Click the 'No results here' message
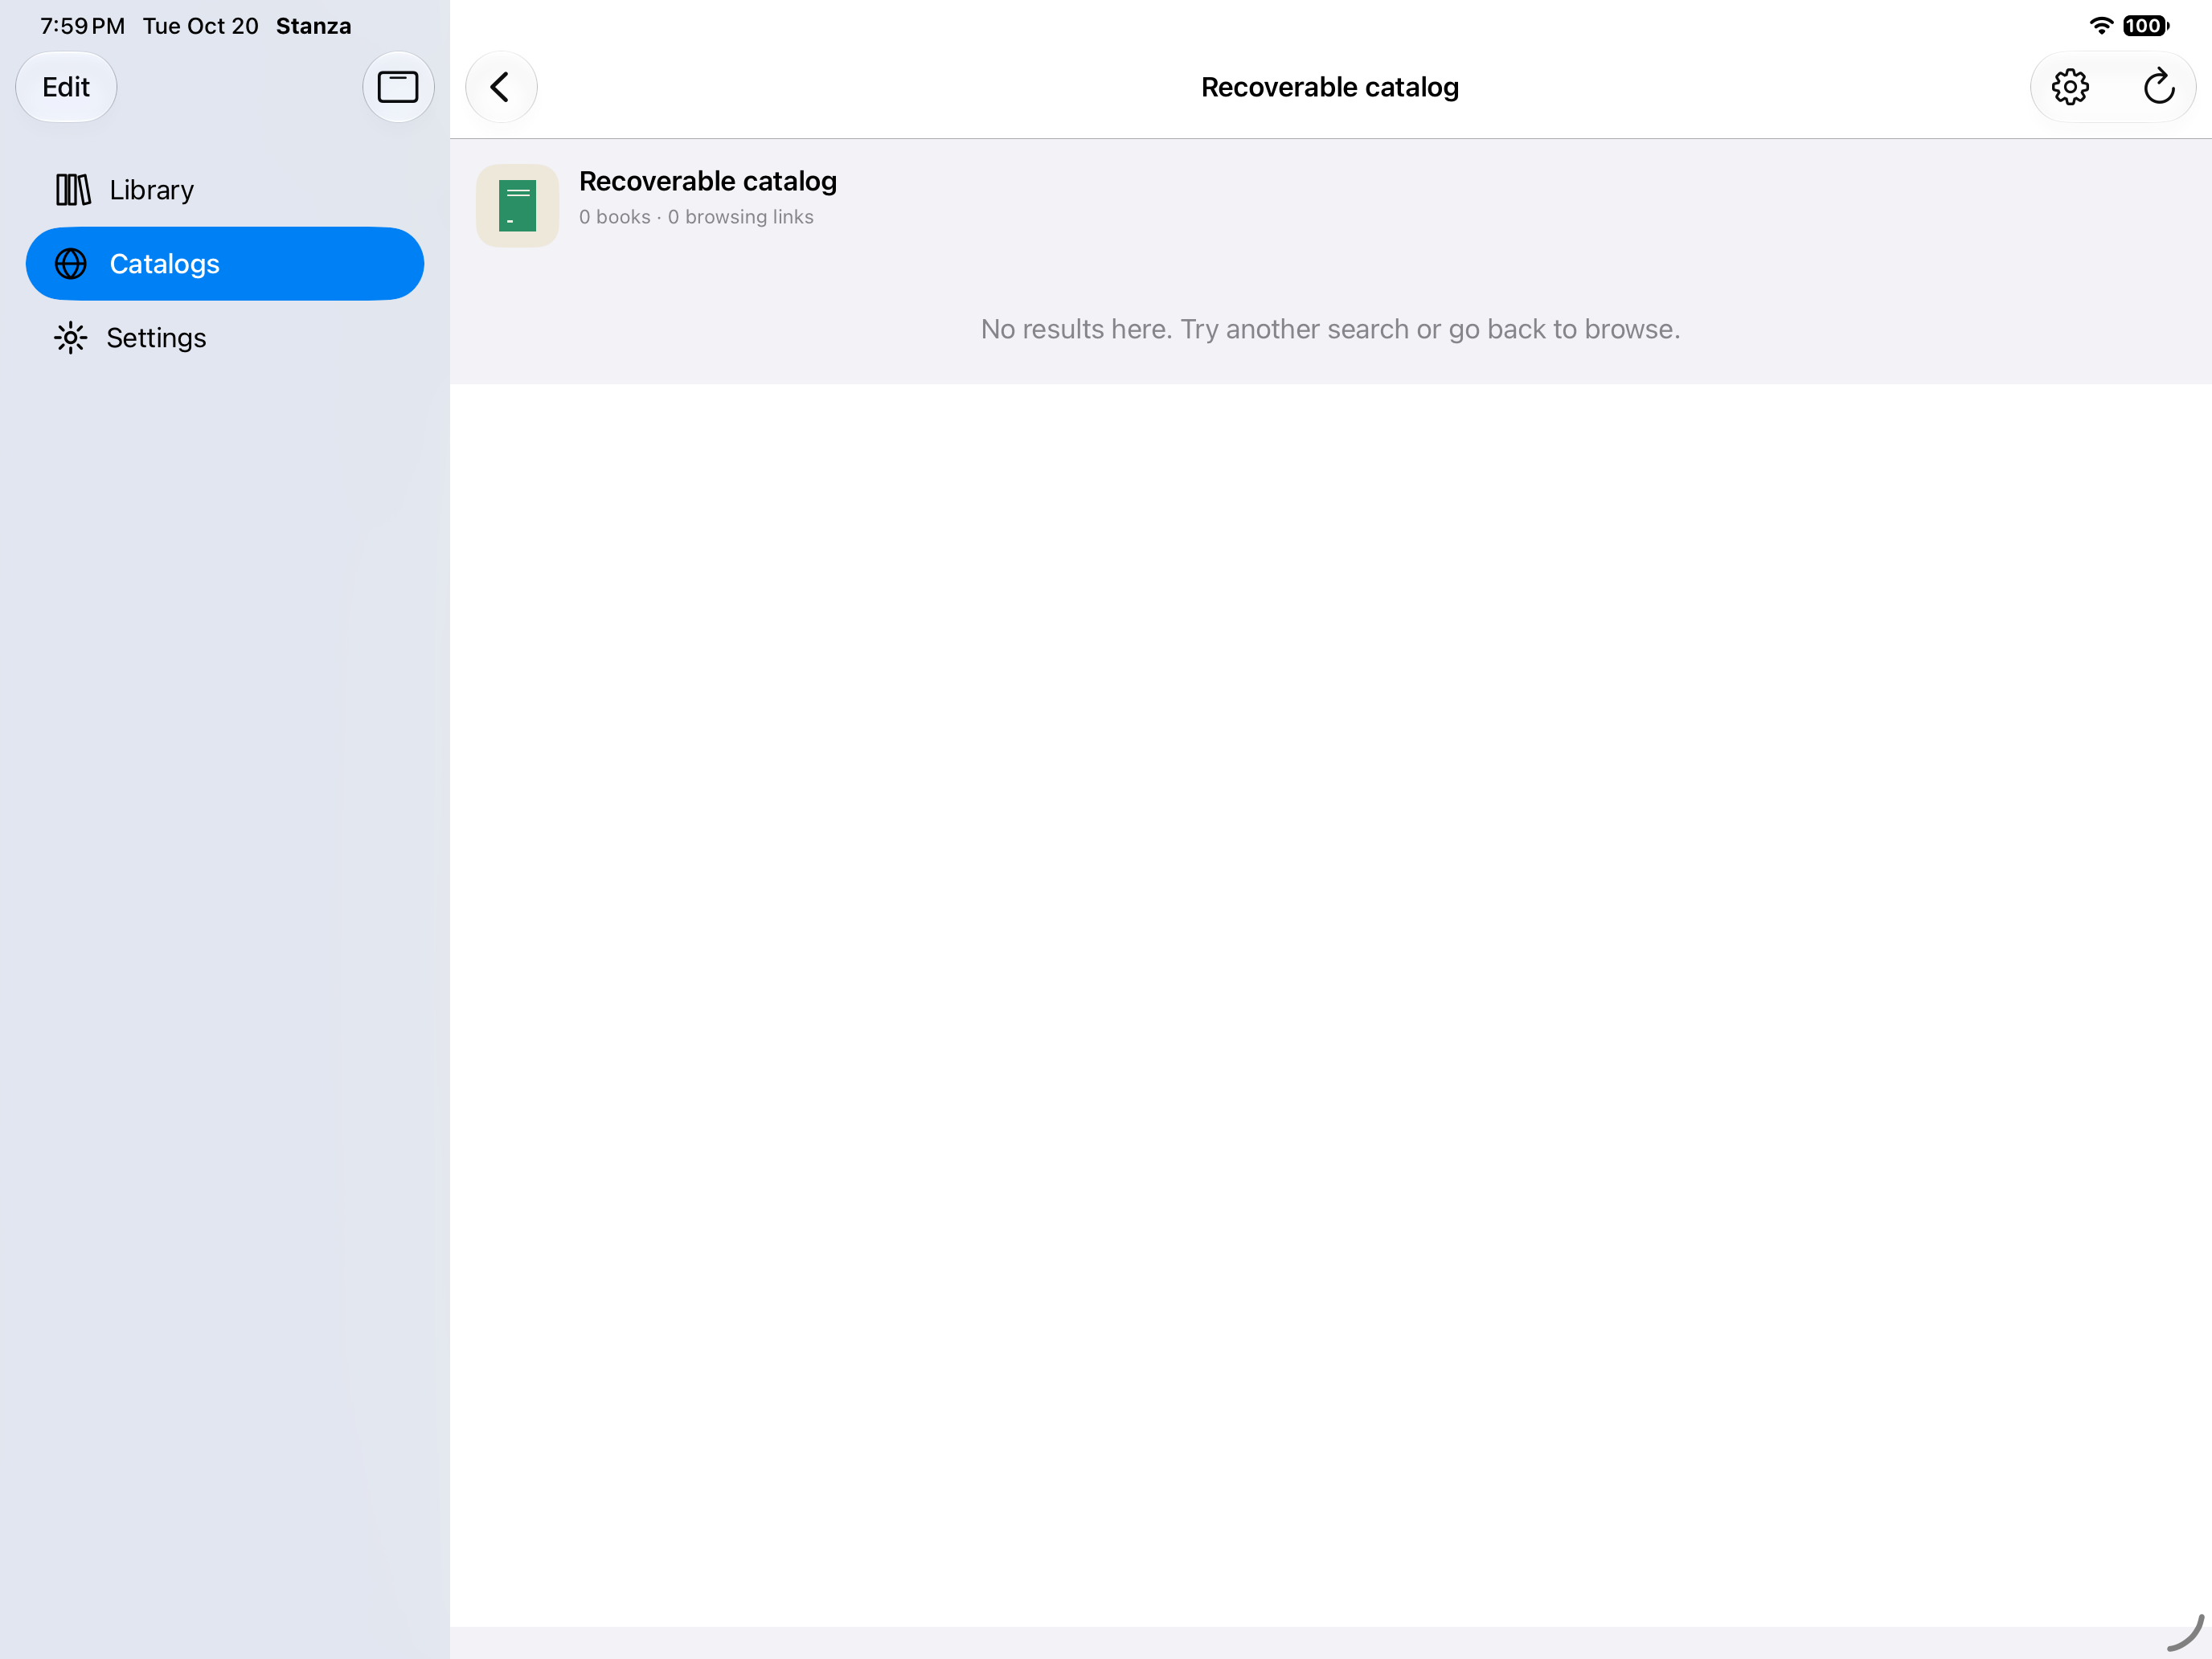The image size is (2212, 1659). coord(1330,329)
